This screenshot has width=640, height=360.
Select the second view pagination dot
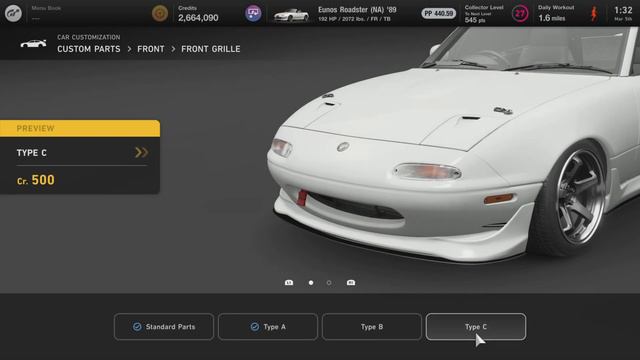click(x=329, y=282)
